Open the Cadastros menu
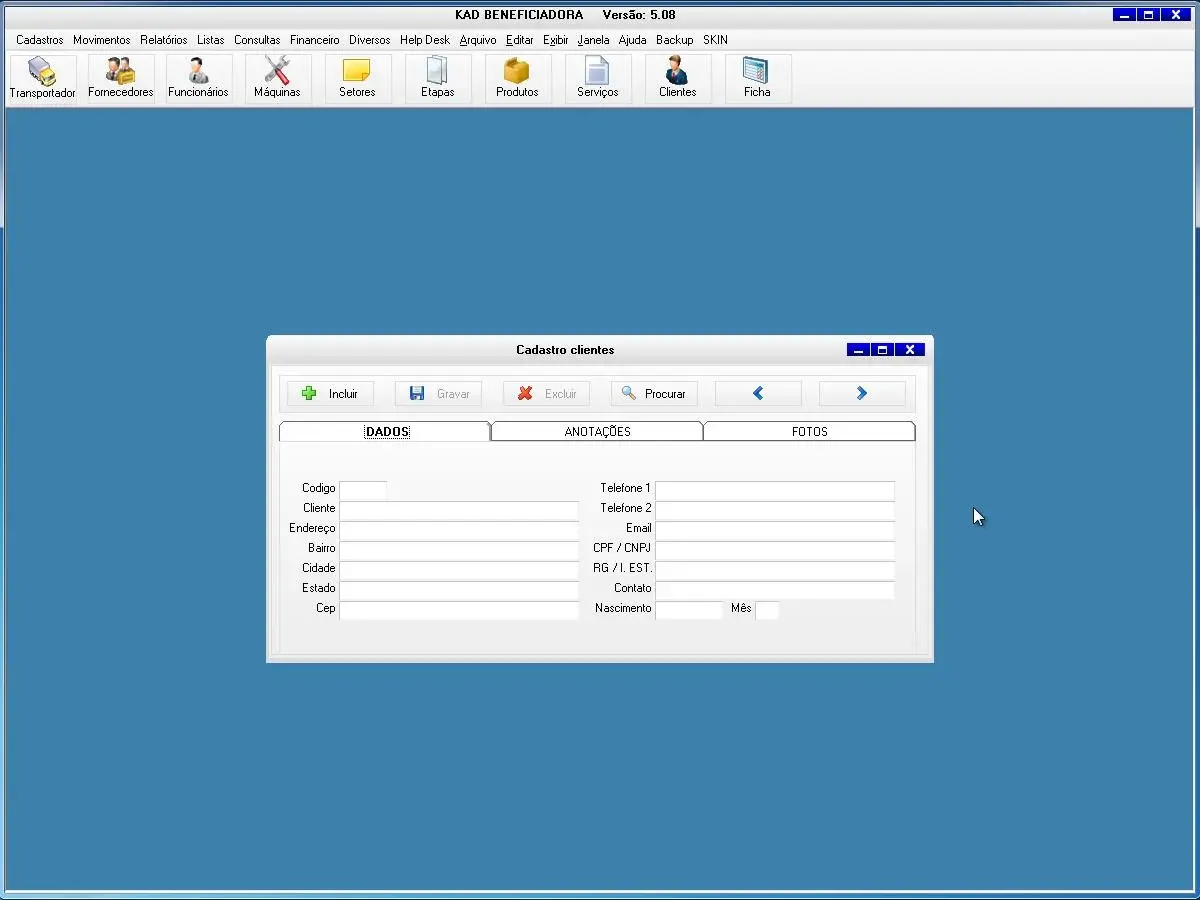 pyautogui.click(x=40, y=40)
